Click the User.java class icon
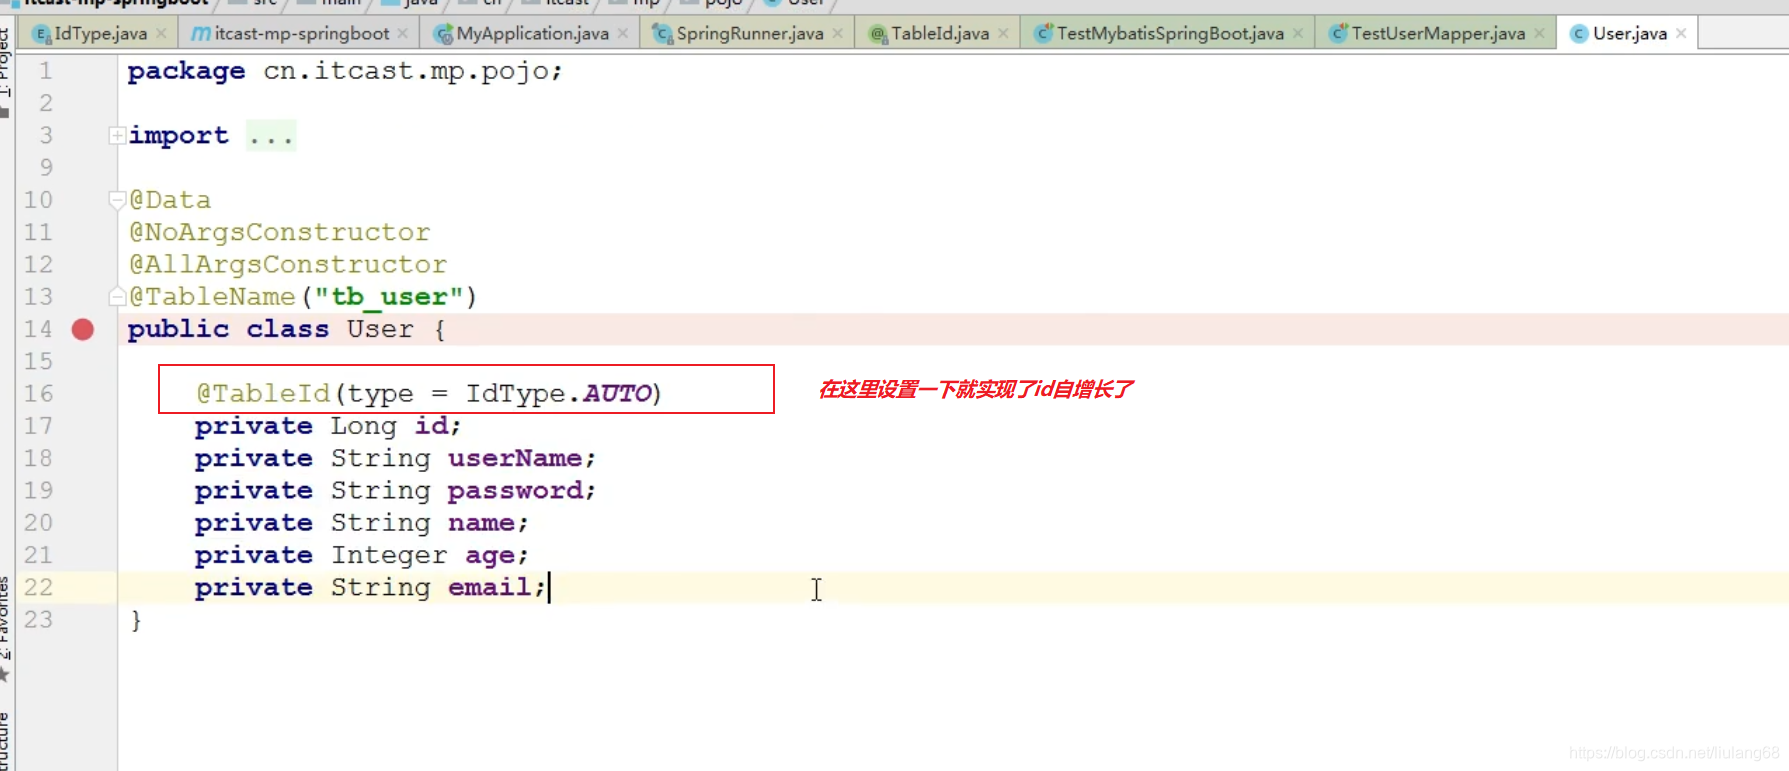Screen dimensions: 1789x771 coord(1579,34)
